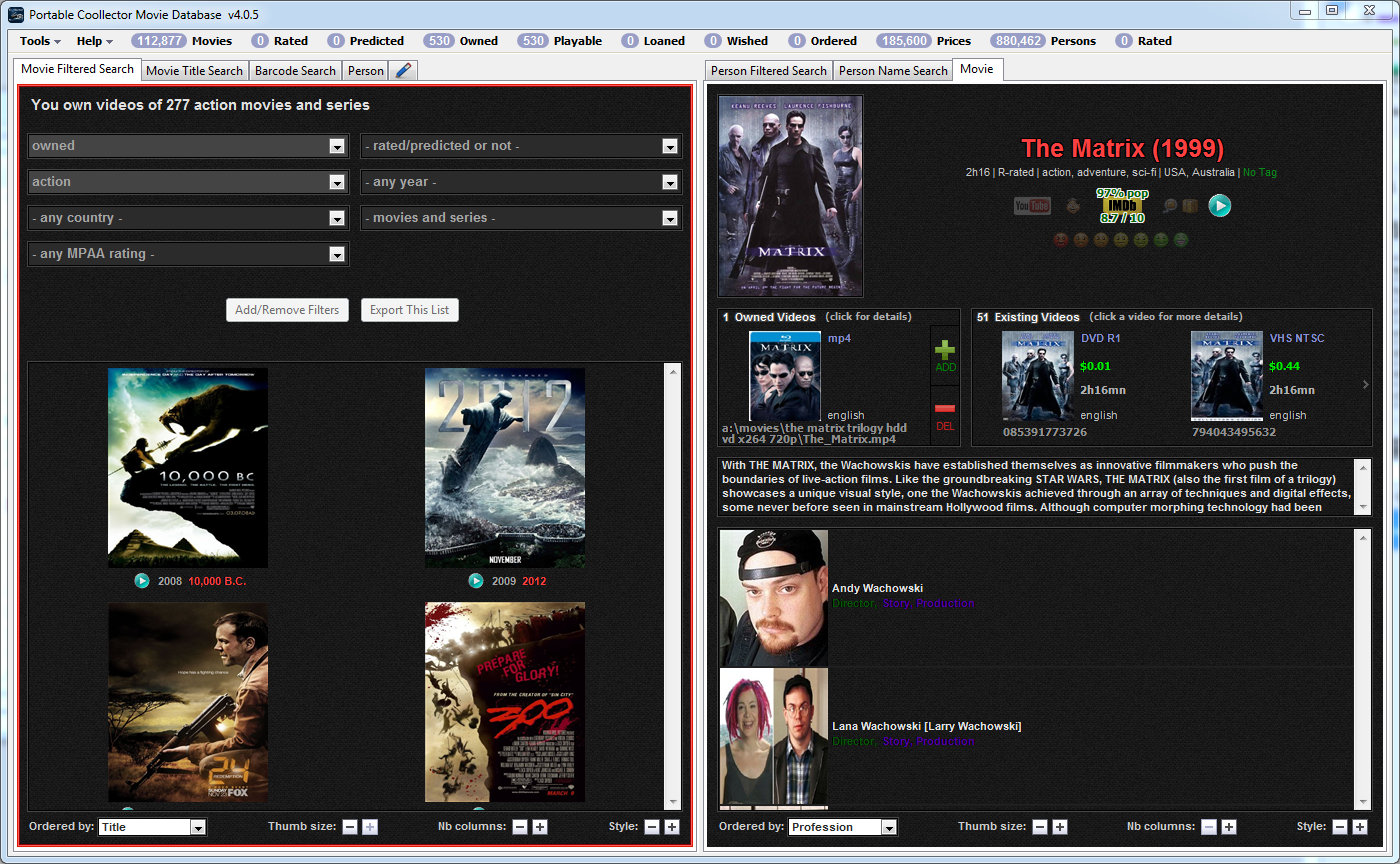Expand the 'any MPAA rating' dropdown
The width and height of the screenshot is (1400, 864).
point(188,254)
